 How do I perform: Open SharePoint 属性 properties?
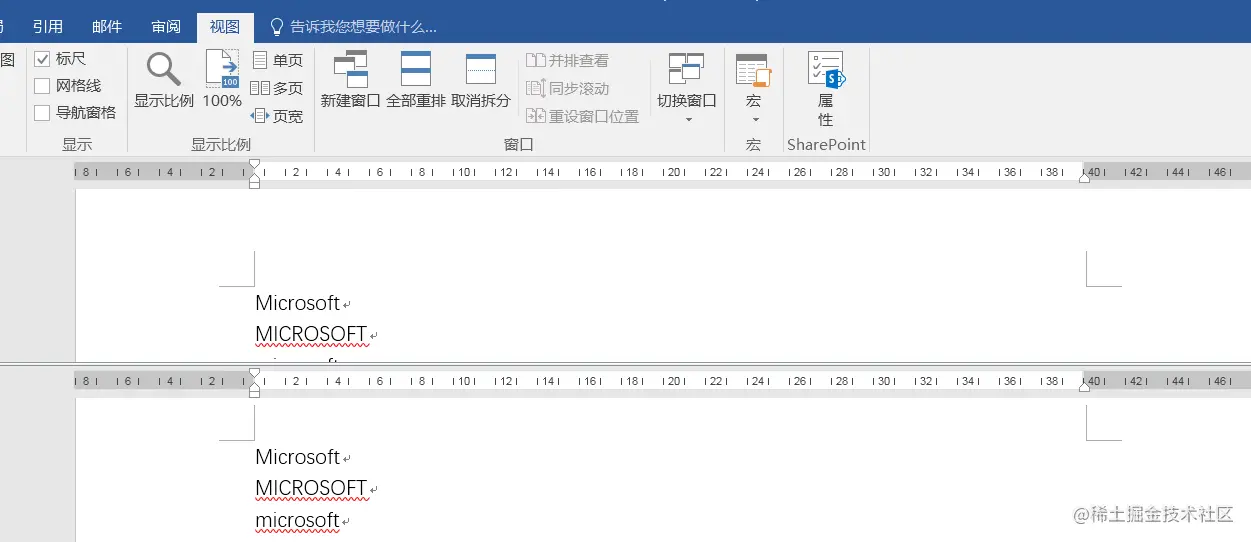pyautogui.click(x=826, y=88)
